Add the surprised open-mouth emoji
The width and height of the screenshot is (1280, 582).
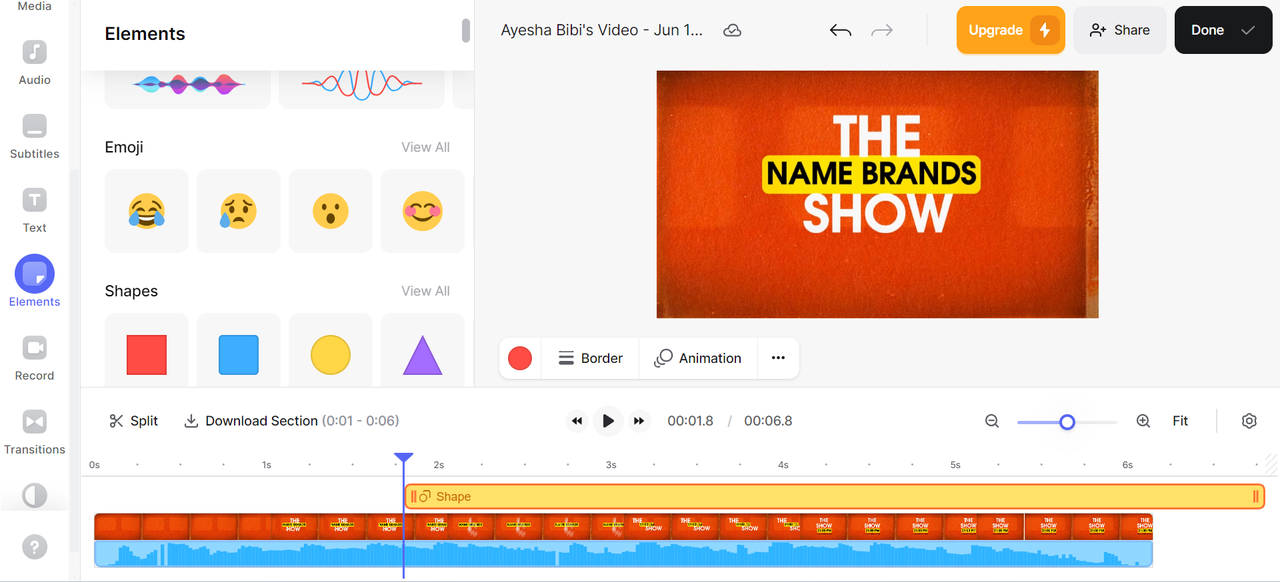pos(330,211)
